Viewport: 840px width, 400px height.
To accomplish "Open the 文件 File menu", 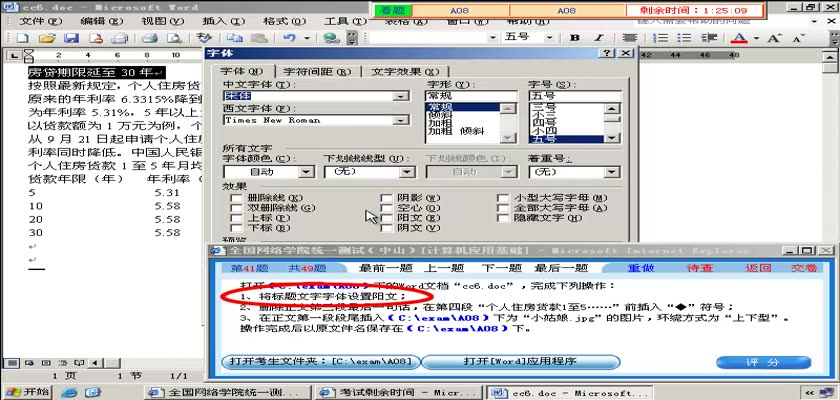I will click(x=41, y=21).
